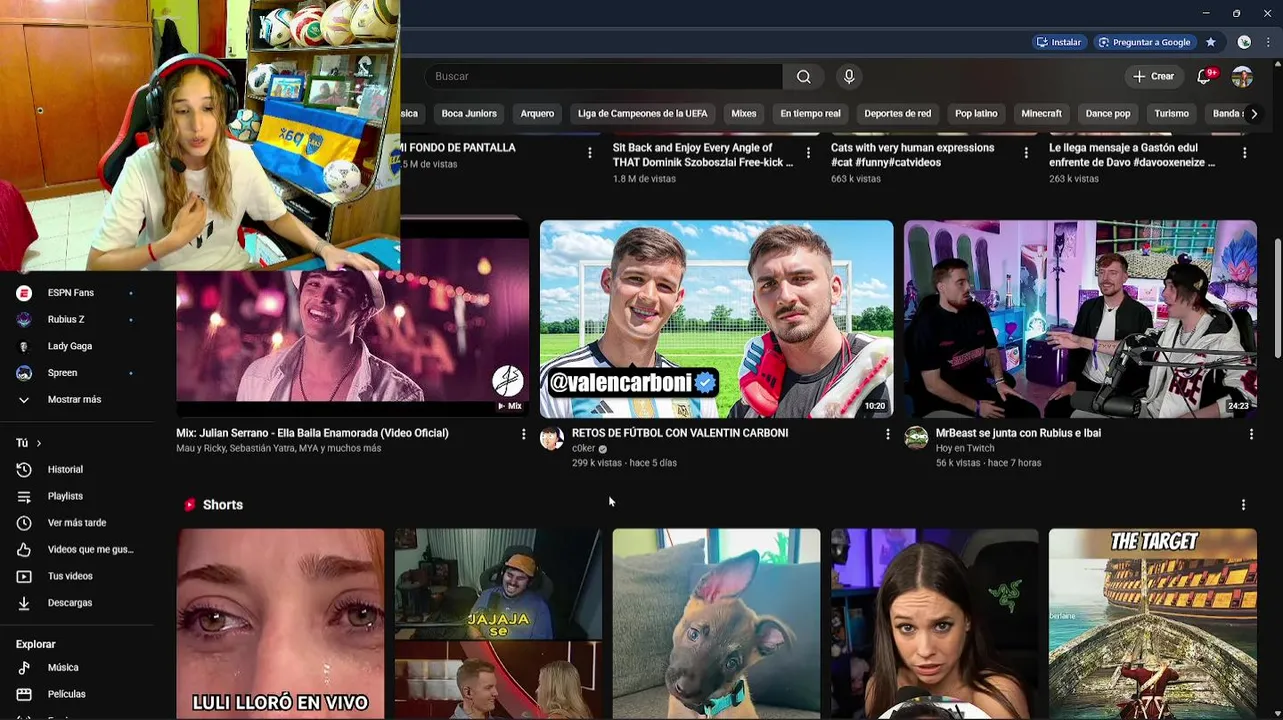Click inside the Buscar search field
The height and width of the screenshot is (720, 1283).
tap(603, 77)
